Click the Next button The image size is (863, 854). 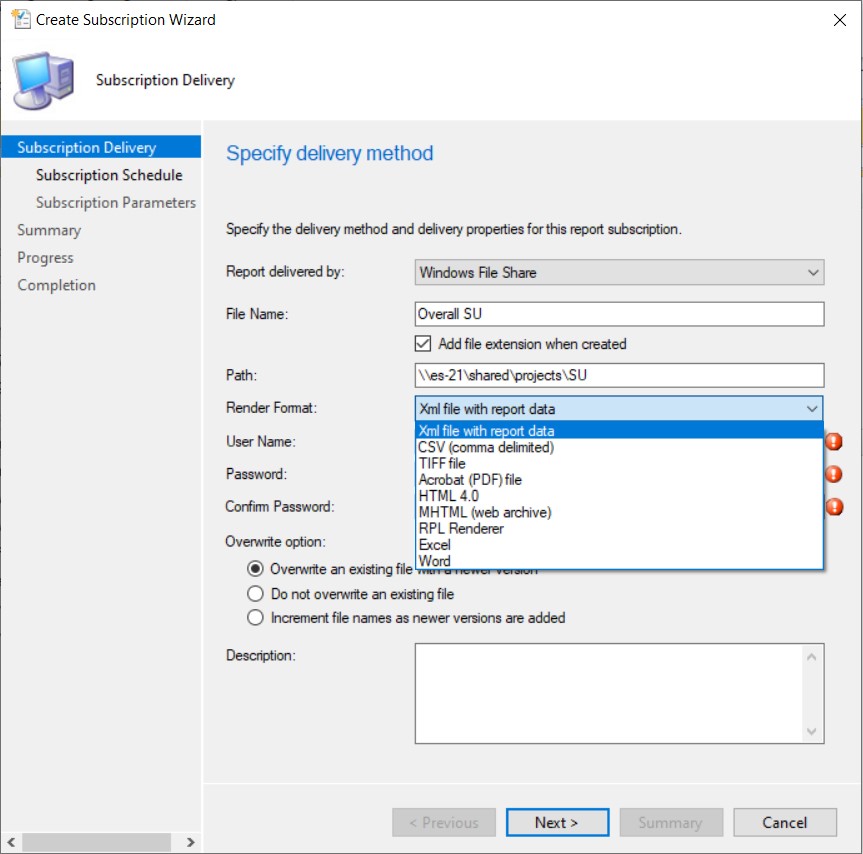point(557,822)
